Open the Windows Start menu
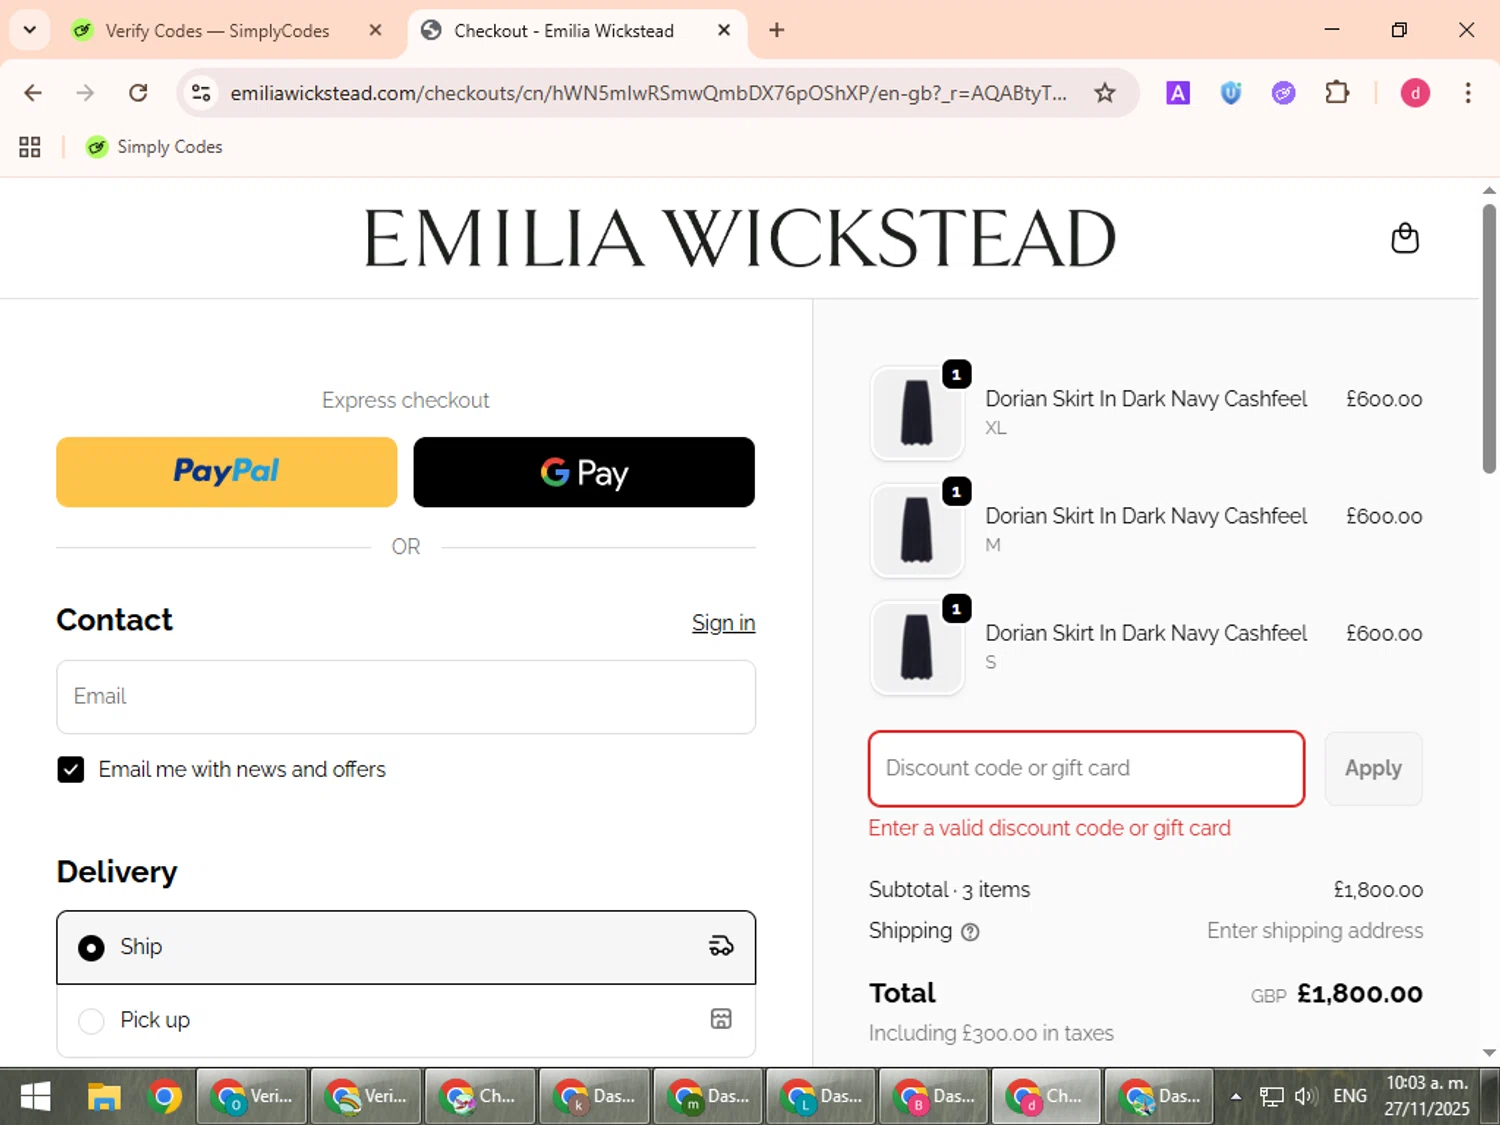Screen dimensions: 1500x1125 [x=35, y=1097]
